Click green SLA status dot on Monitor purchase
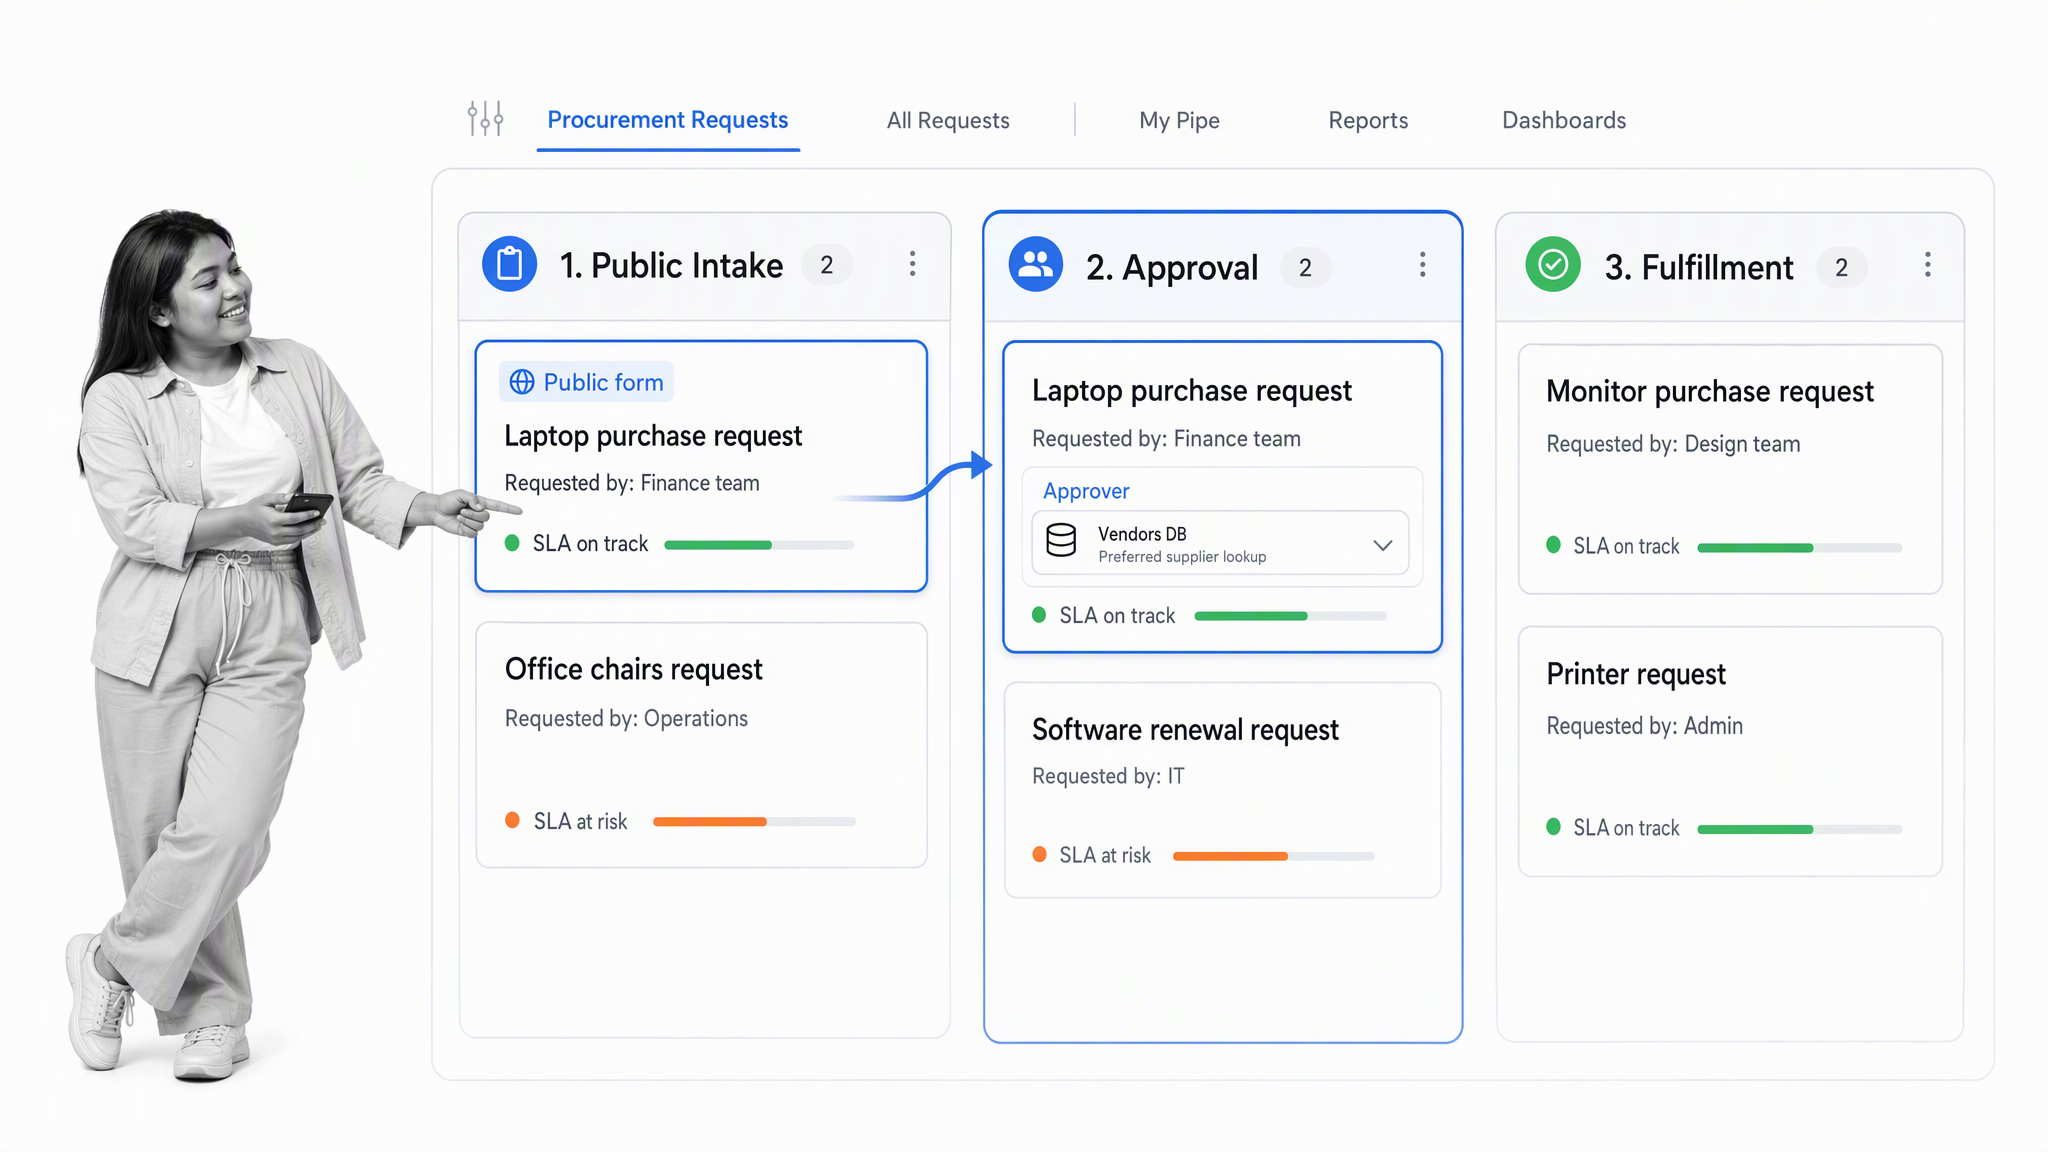This screenshot has height=1152, width=2048. pyautogui.click(x=1553, y=545)
